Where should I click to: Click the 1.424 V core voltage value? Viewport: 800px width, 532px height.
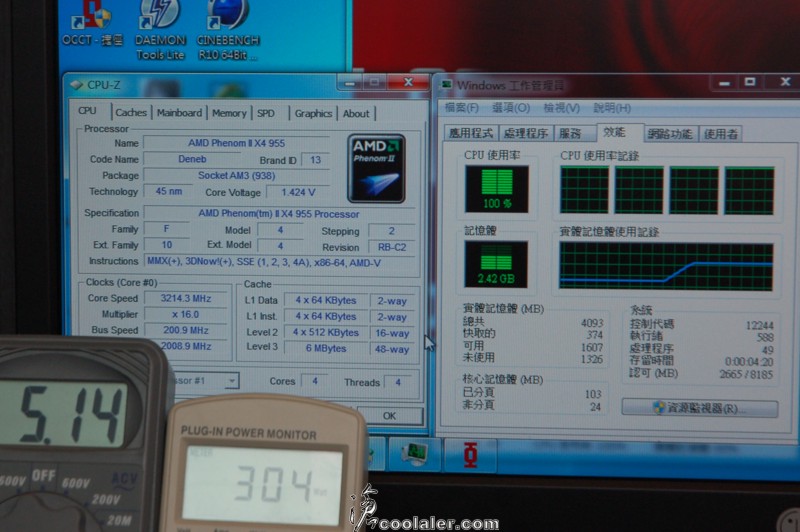tap(298, 192)
